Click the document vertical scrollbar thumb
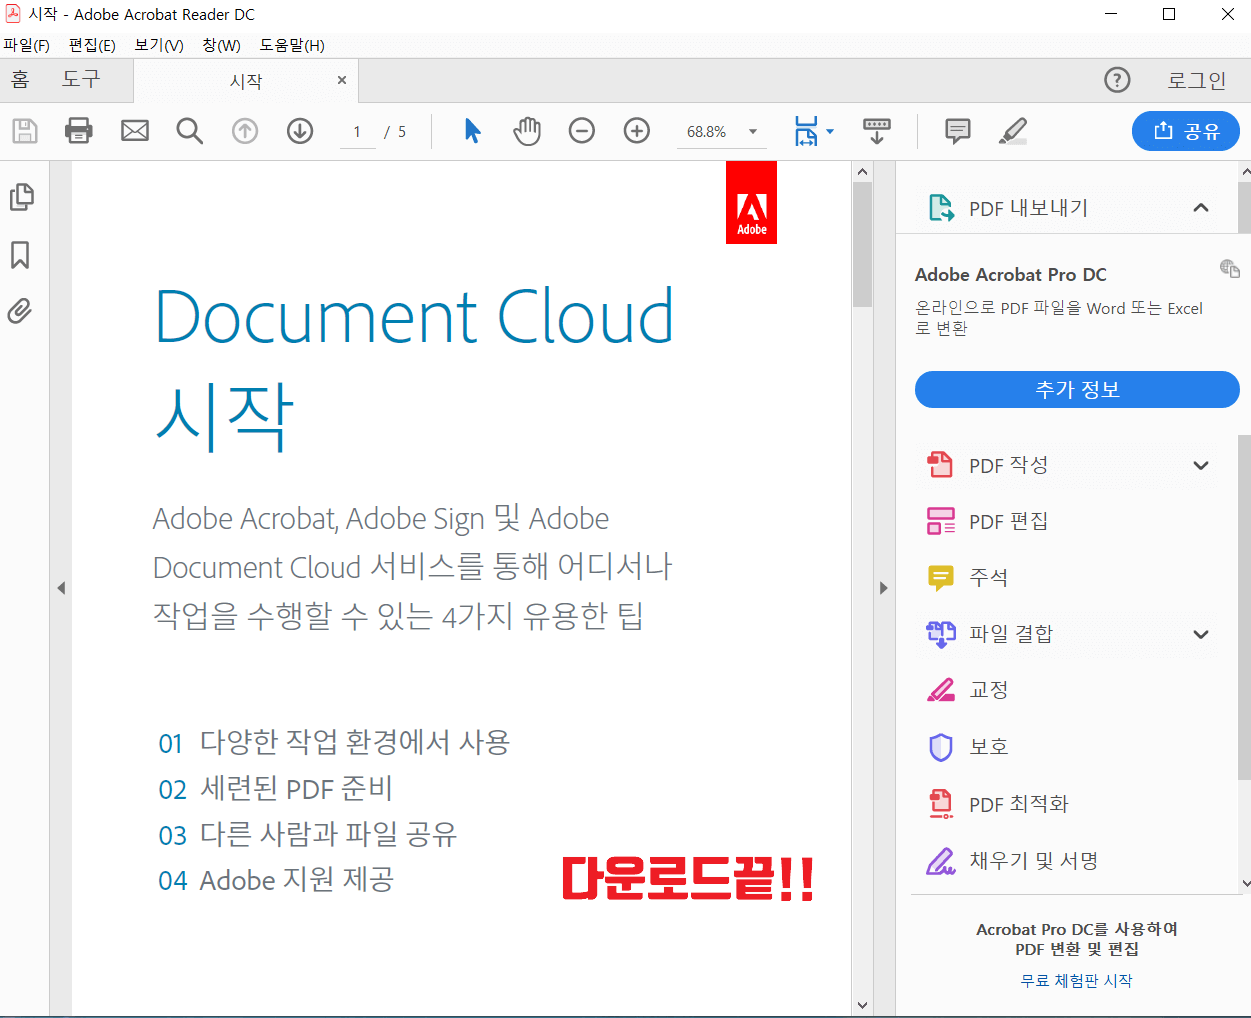Image resolution: width=1251 pixels, height=1018 pixels. (x=862, y=244)
